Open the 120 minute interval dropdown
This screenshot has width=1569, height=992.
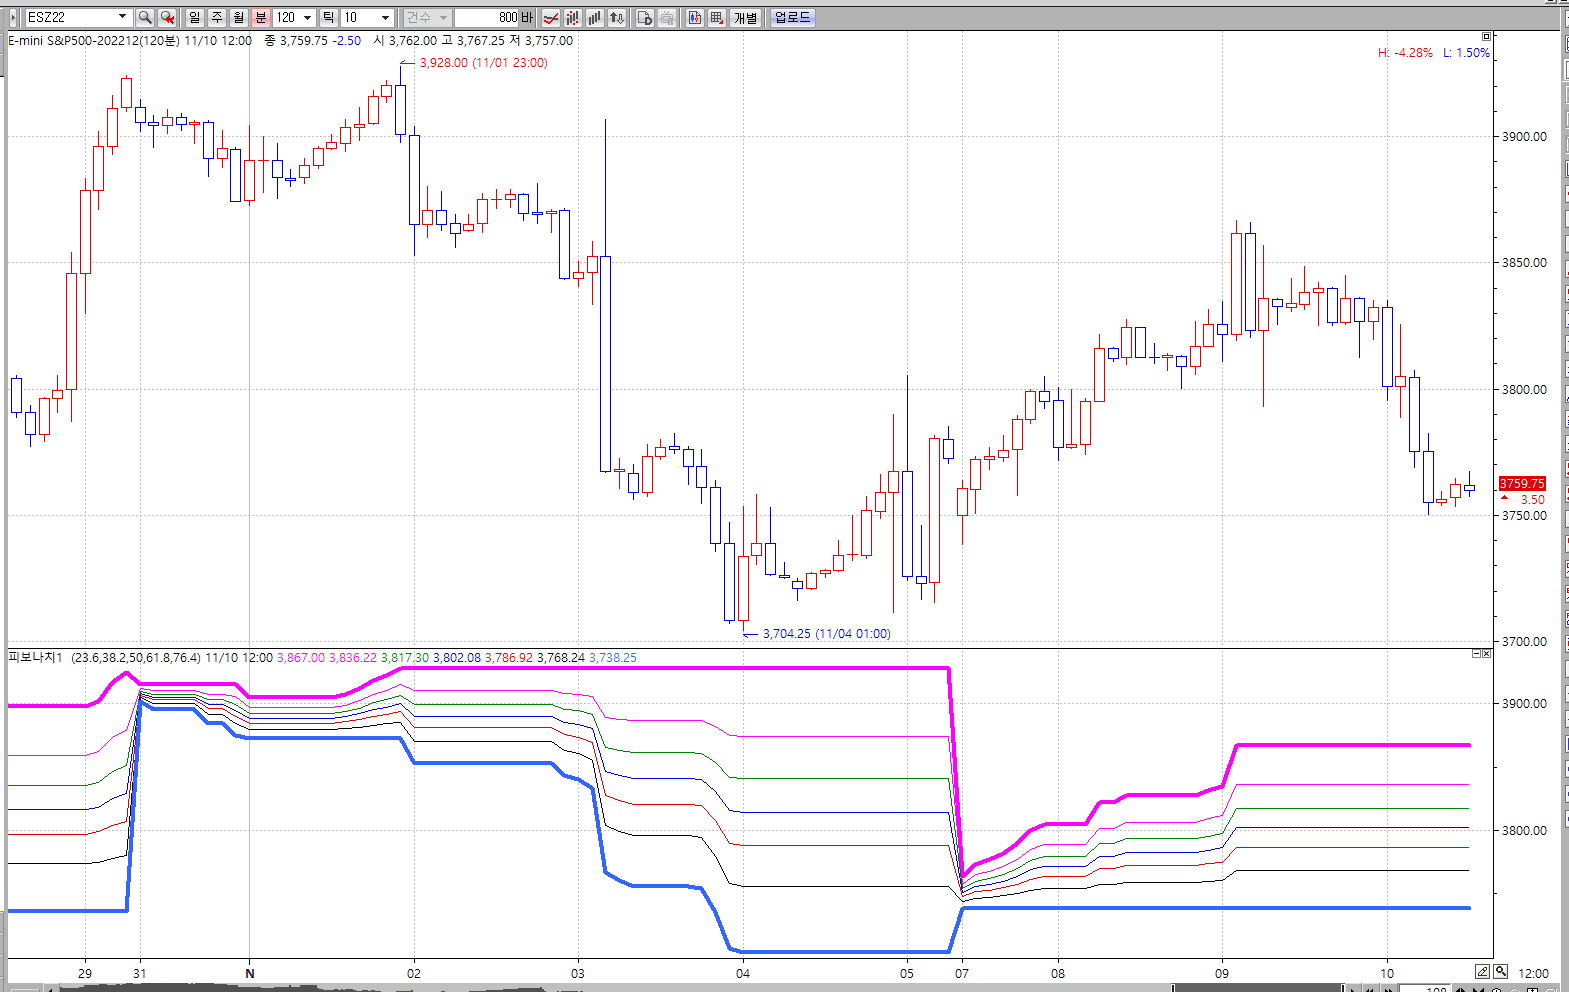pyautogui.click(x=307, y=18)
